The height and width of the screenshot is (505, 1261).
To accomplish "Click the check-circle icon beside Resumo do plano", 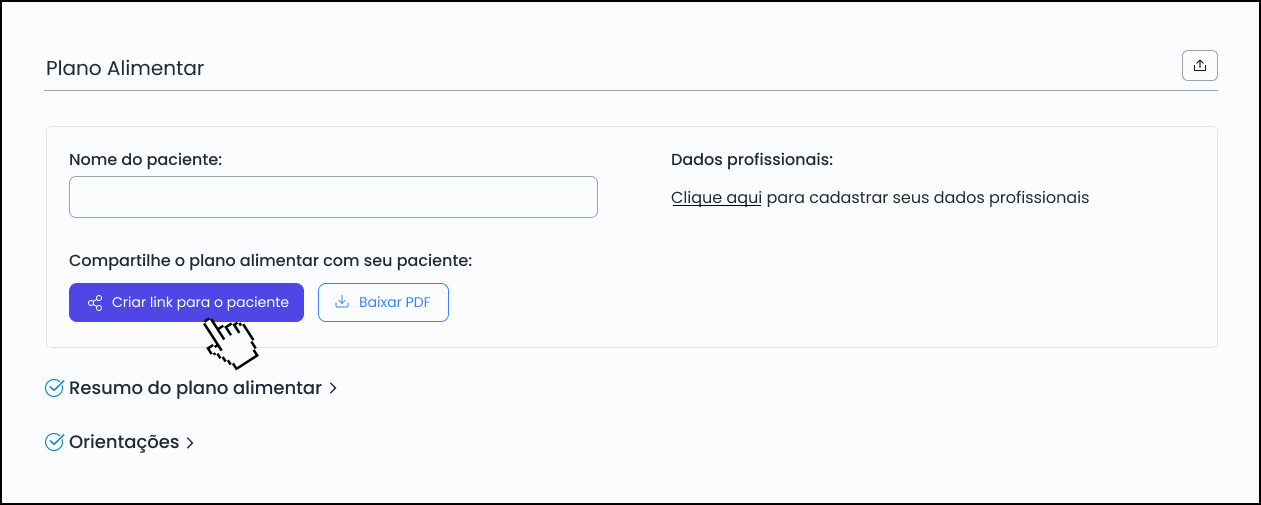I will 55,388.
